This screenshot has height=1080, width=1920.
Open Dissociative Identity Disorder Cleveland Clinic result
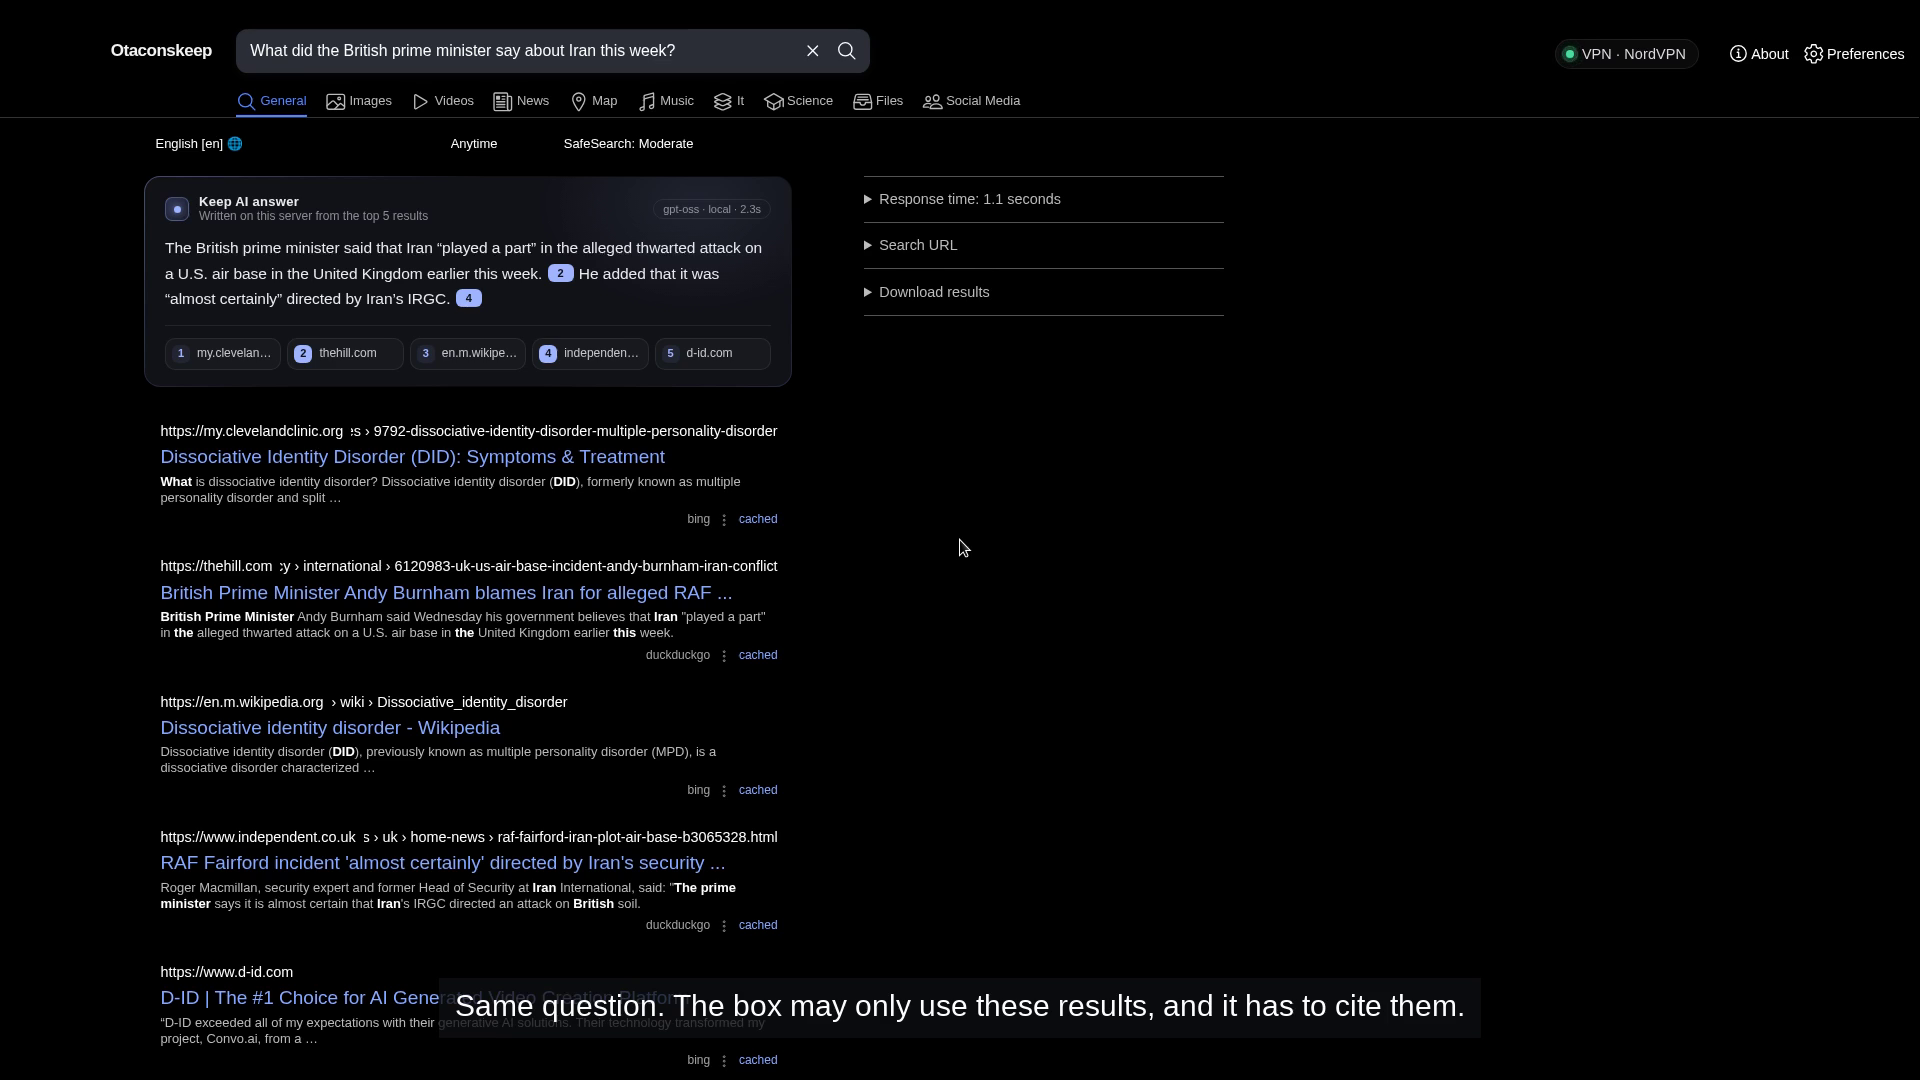[x=412, y=457]
